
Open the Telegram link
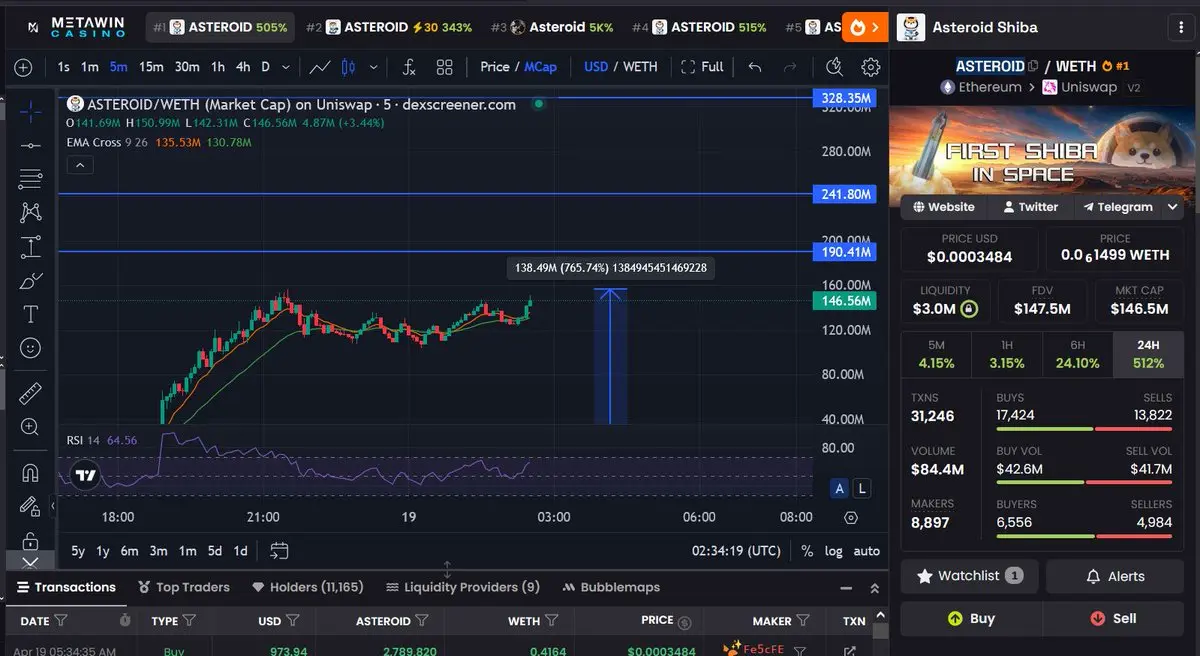click(x=1117, y=207)
